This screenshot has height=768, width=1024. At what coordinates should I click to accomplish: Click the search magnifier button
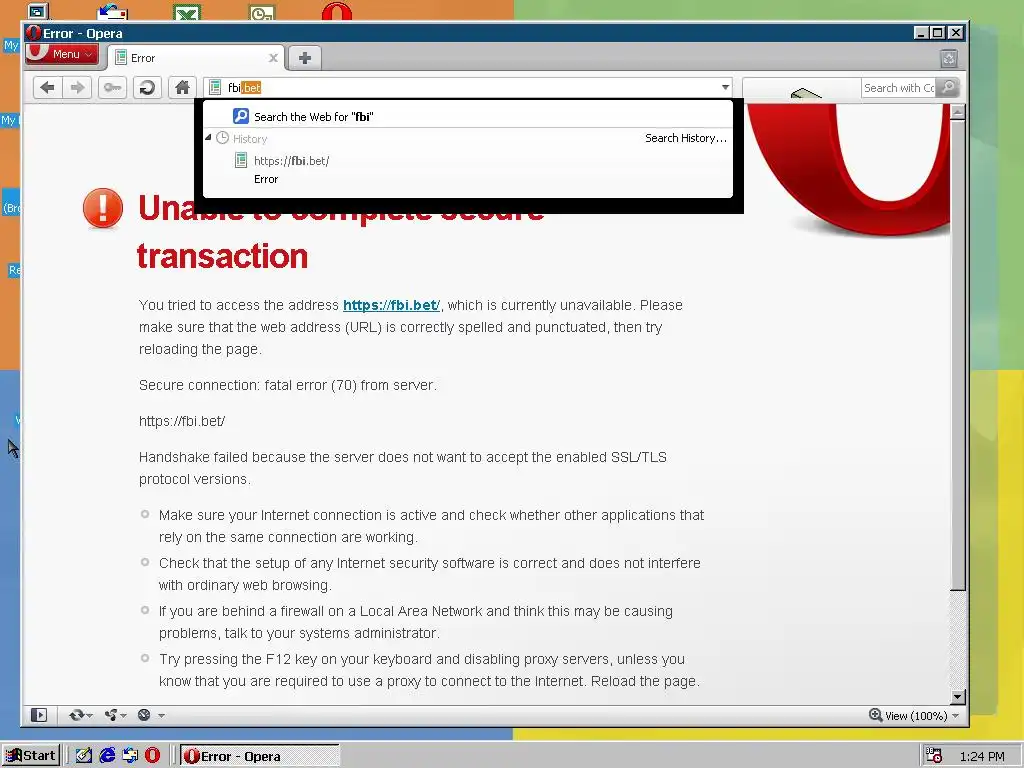[948, 88]
